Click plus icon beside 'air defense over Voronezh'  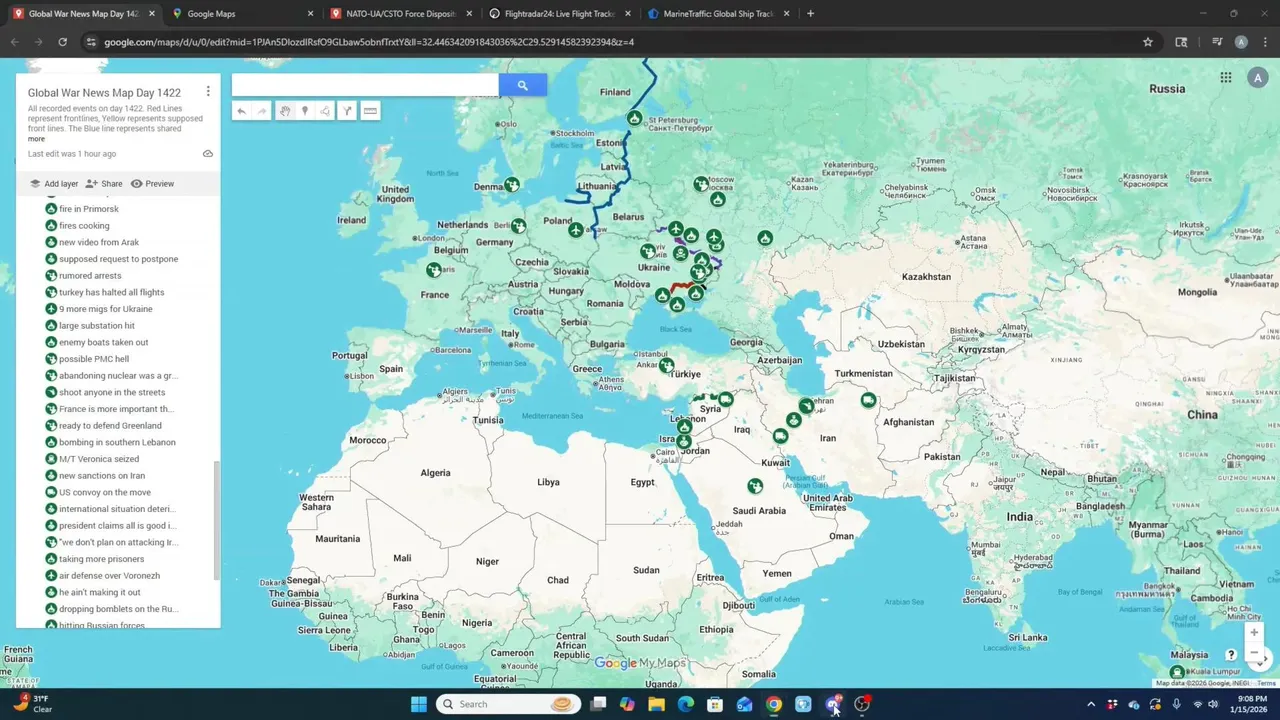tap(51, 576)
